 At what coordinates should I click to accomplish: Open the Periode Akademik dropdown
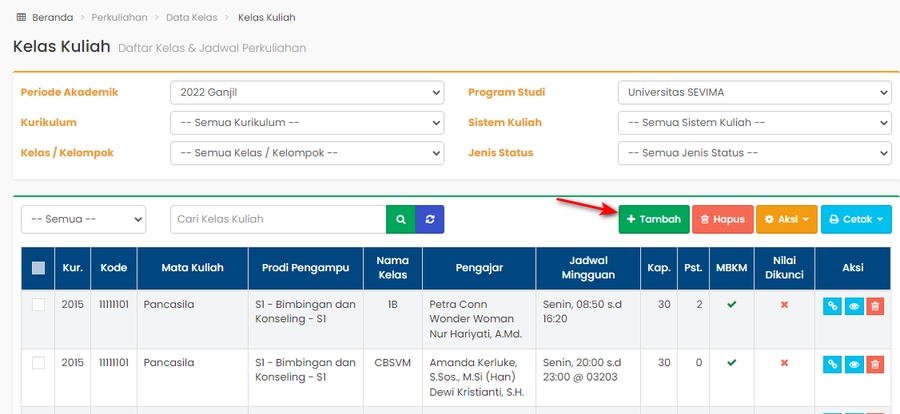[307, 93]
